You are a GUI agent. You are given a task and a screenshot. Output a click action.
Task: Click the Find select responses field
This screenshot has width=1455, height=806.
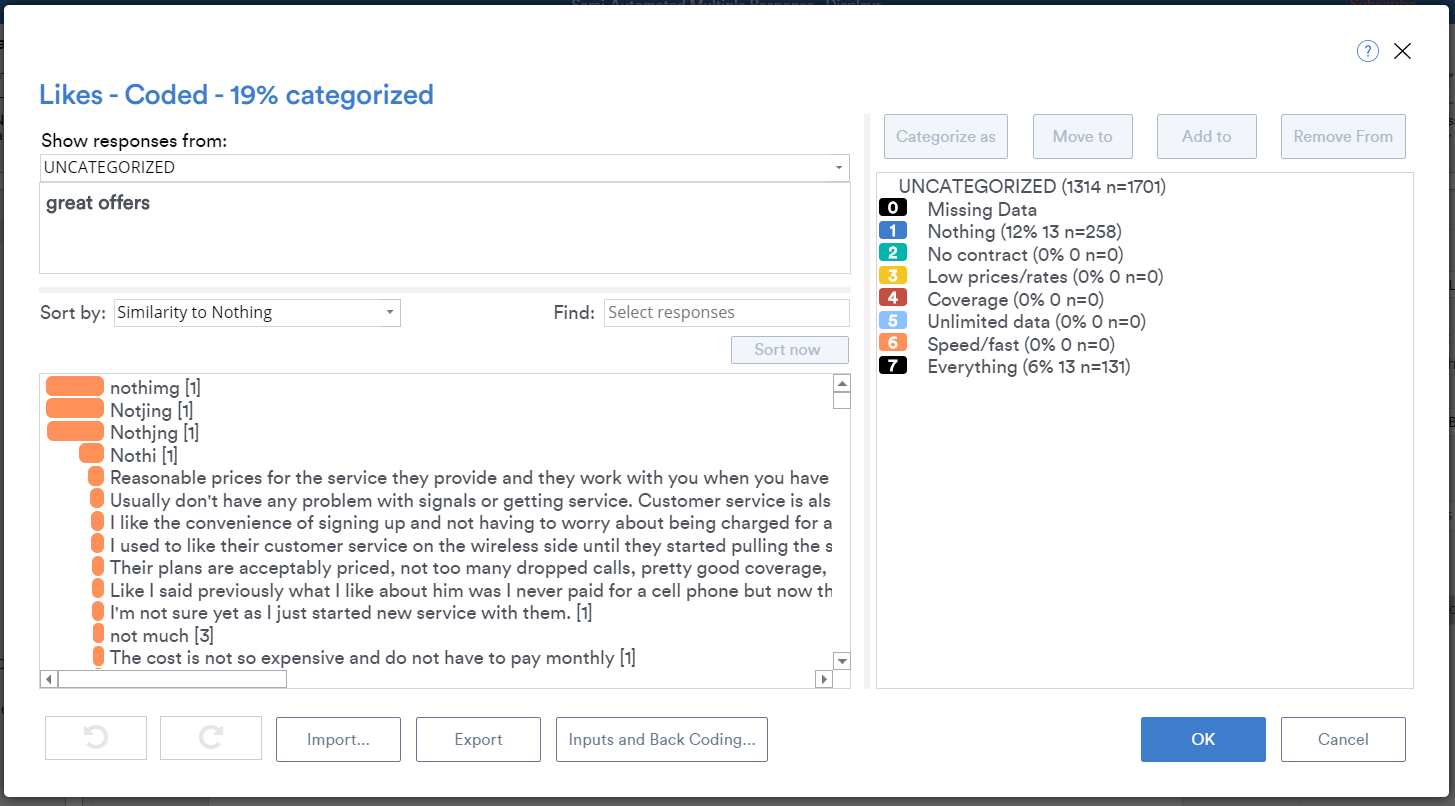click(x=726, y=313)
